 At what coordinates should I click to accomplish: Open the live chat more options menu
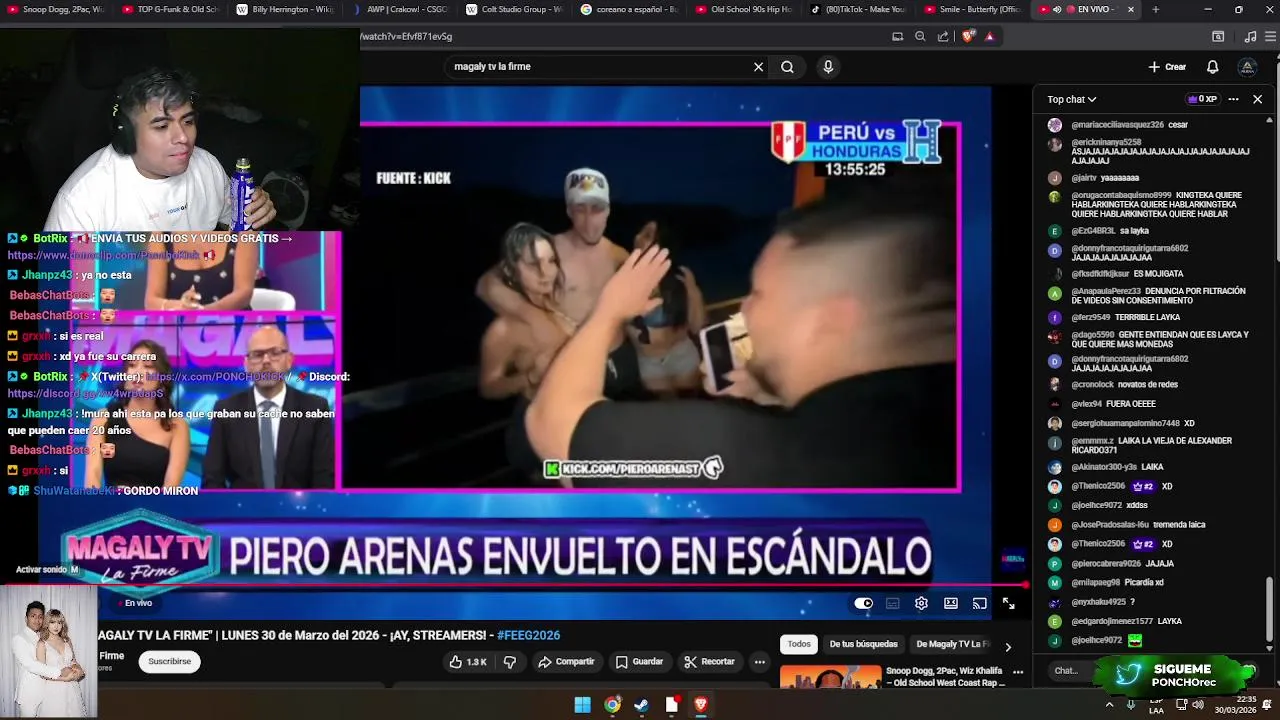tap(1233, 99)
